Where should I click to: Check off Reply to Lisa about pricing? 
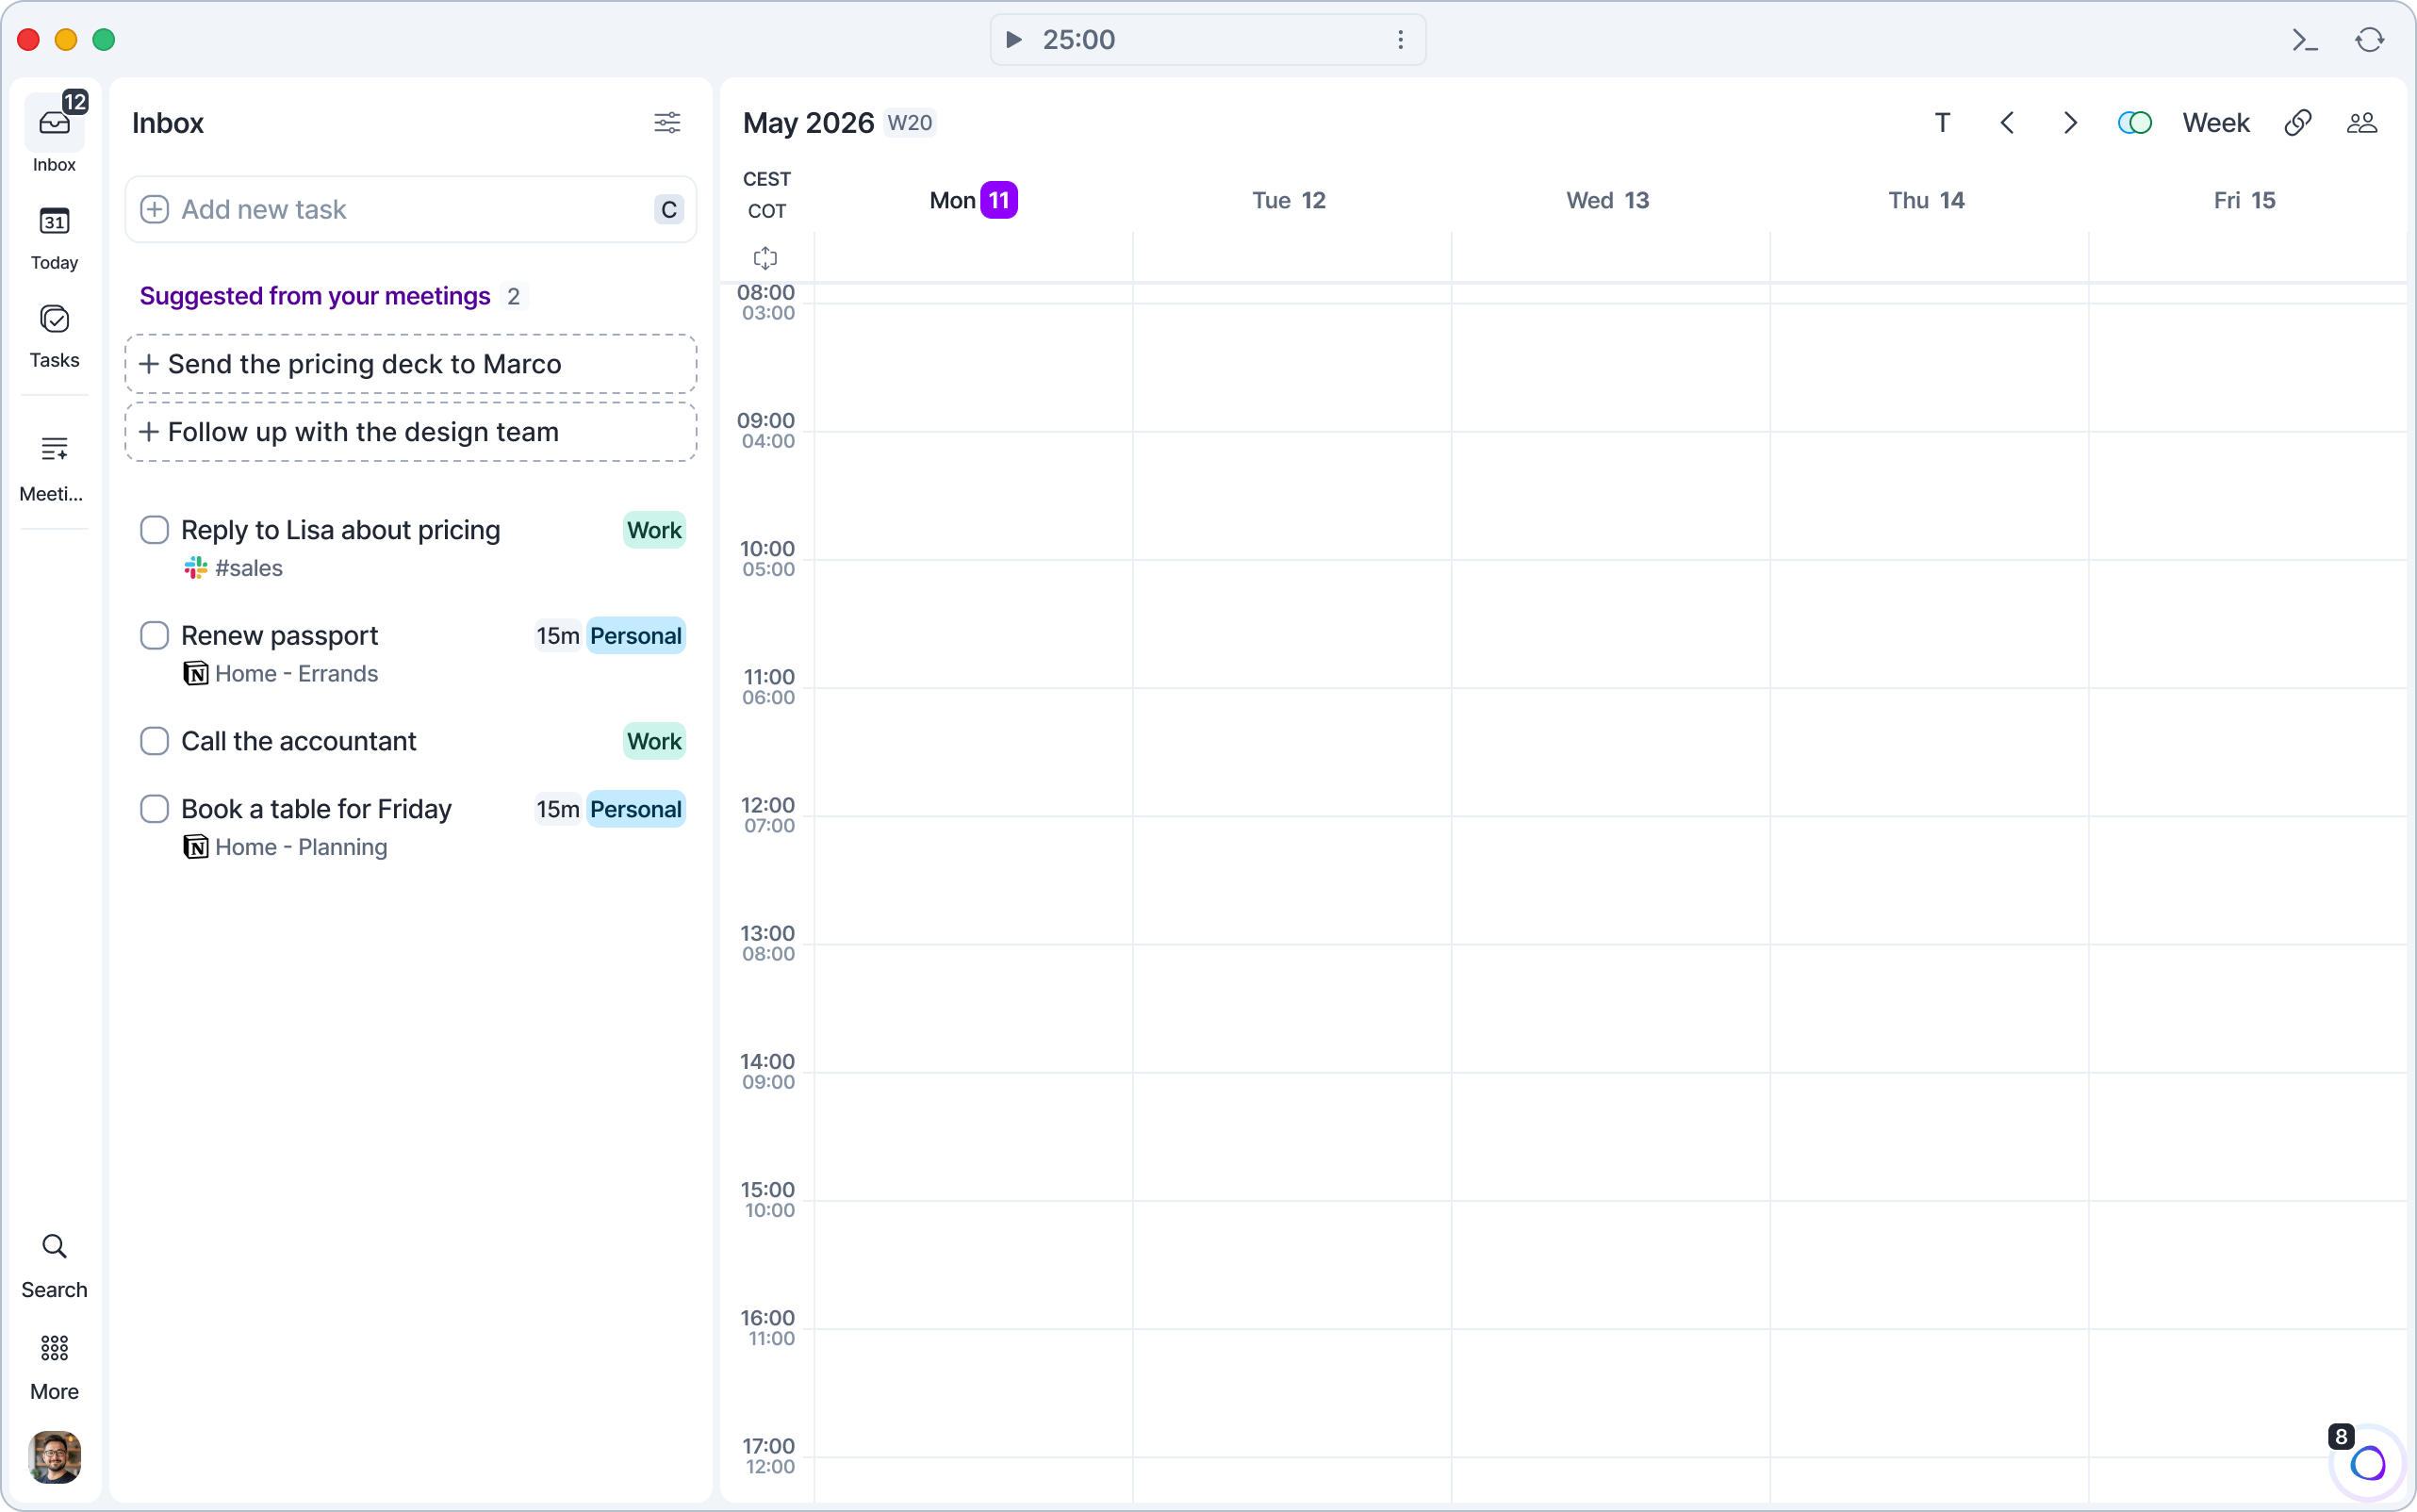[154, 530]
